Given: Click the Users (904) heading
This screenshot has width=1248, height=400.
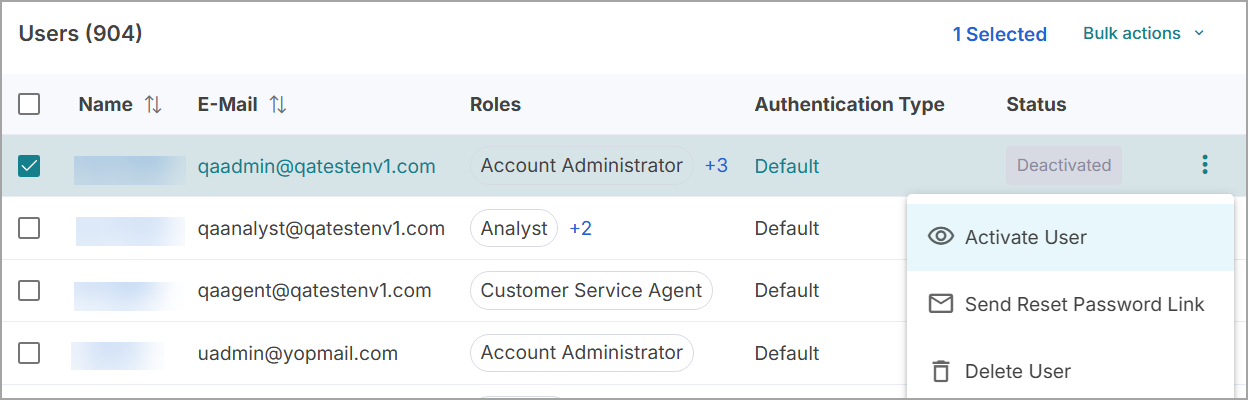Looking at the screenshot, I should click(81, 34).
